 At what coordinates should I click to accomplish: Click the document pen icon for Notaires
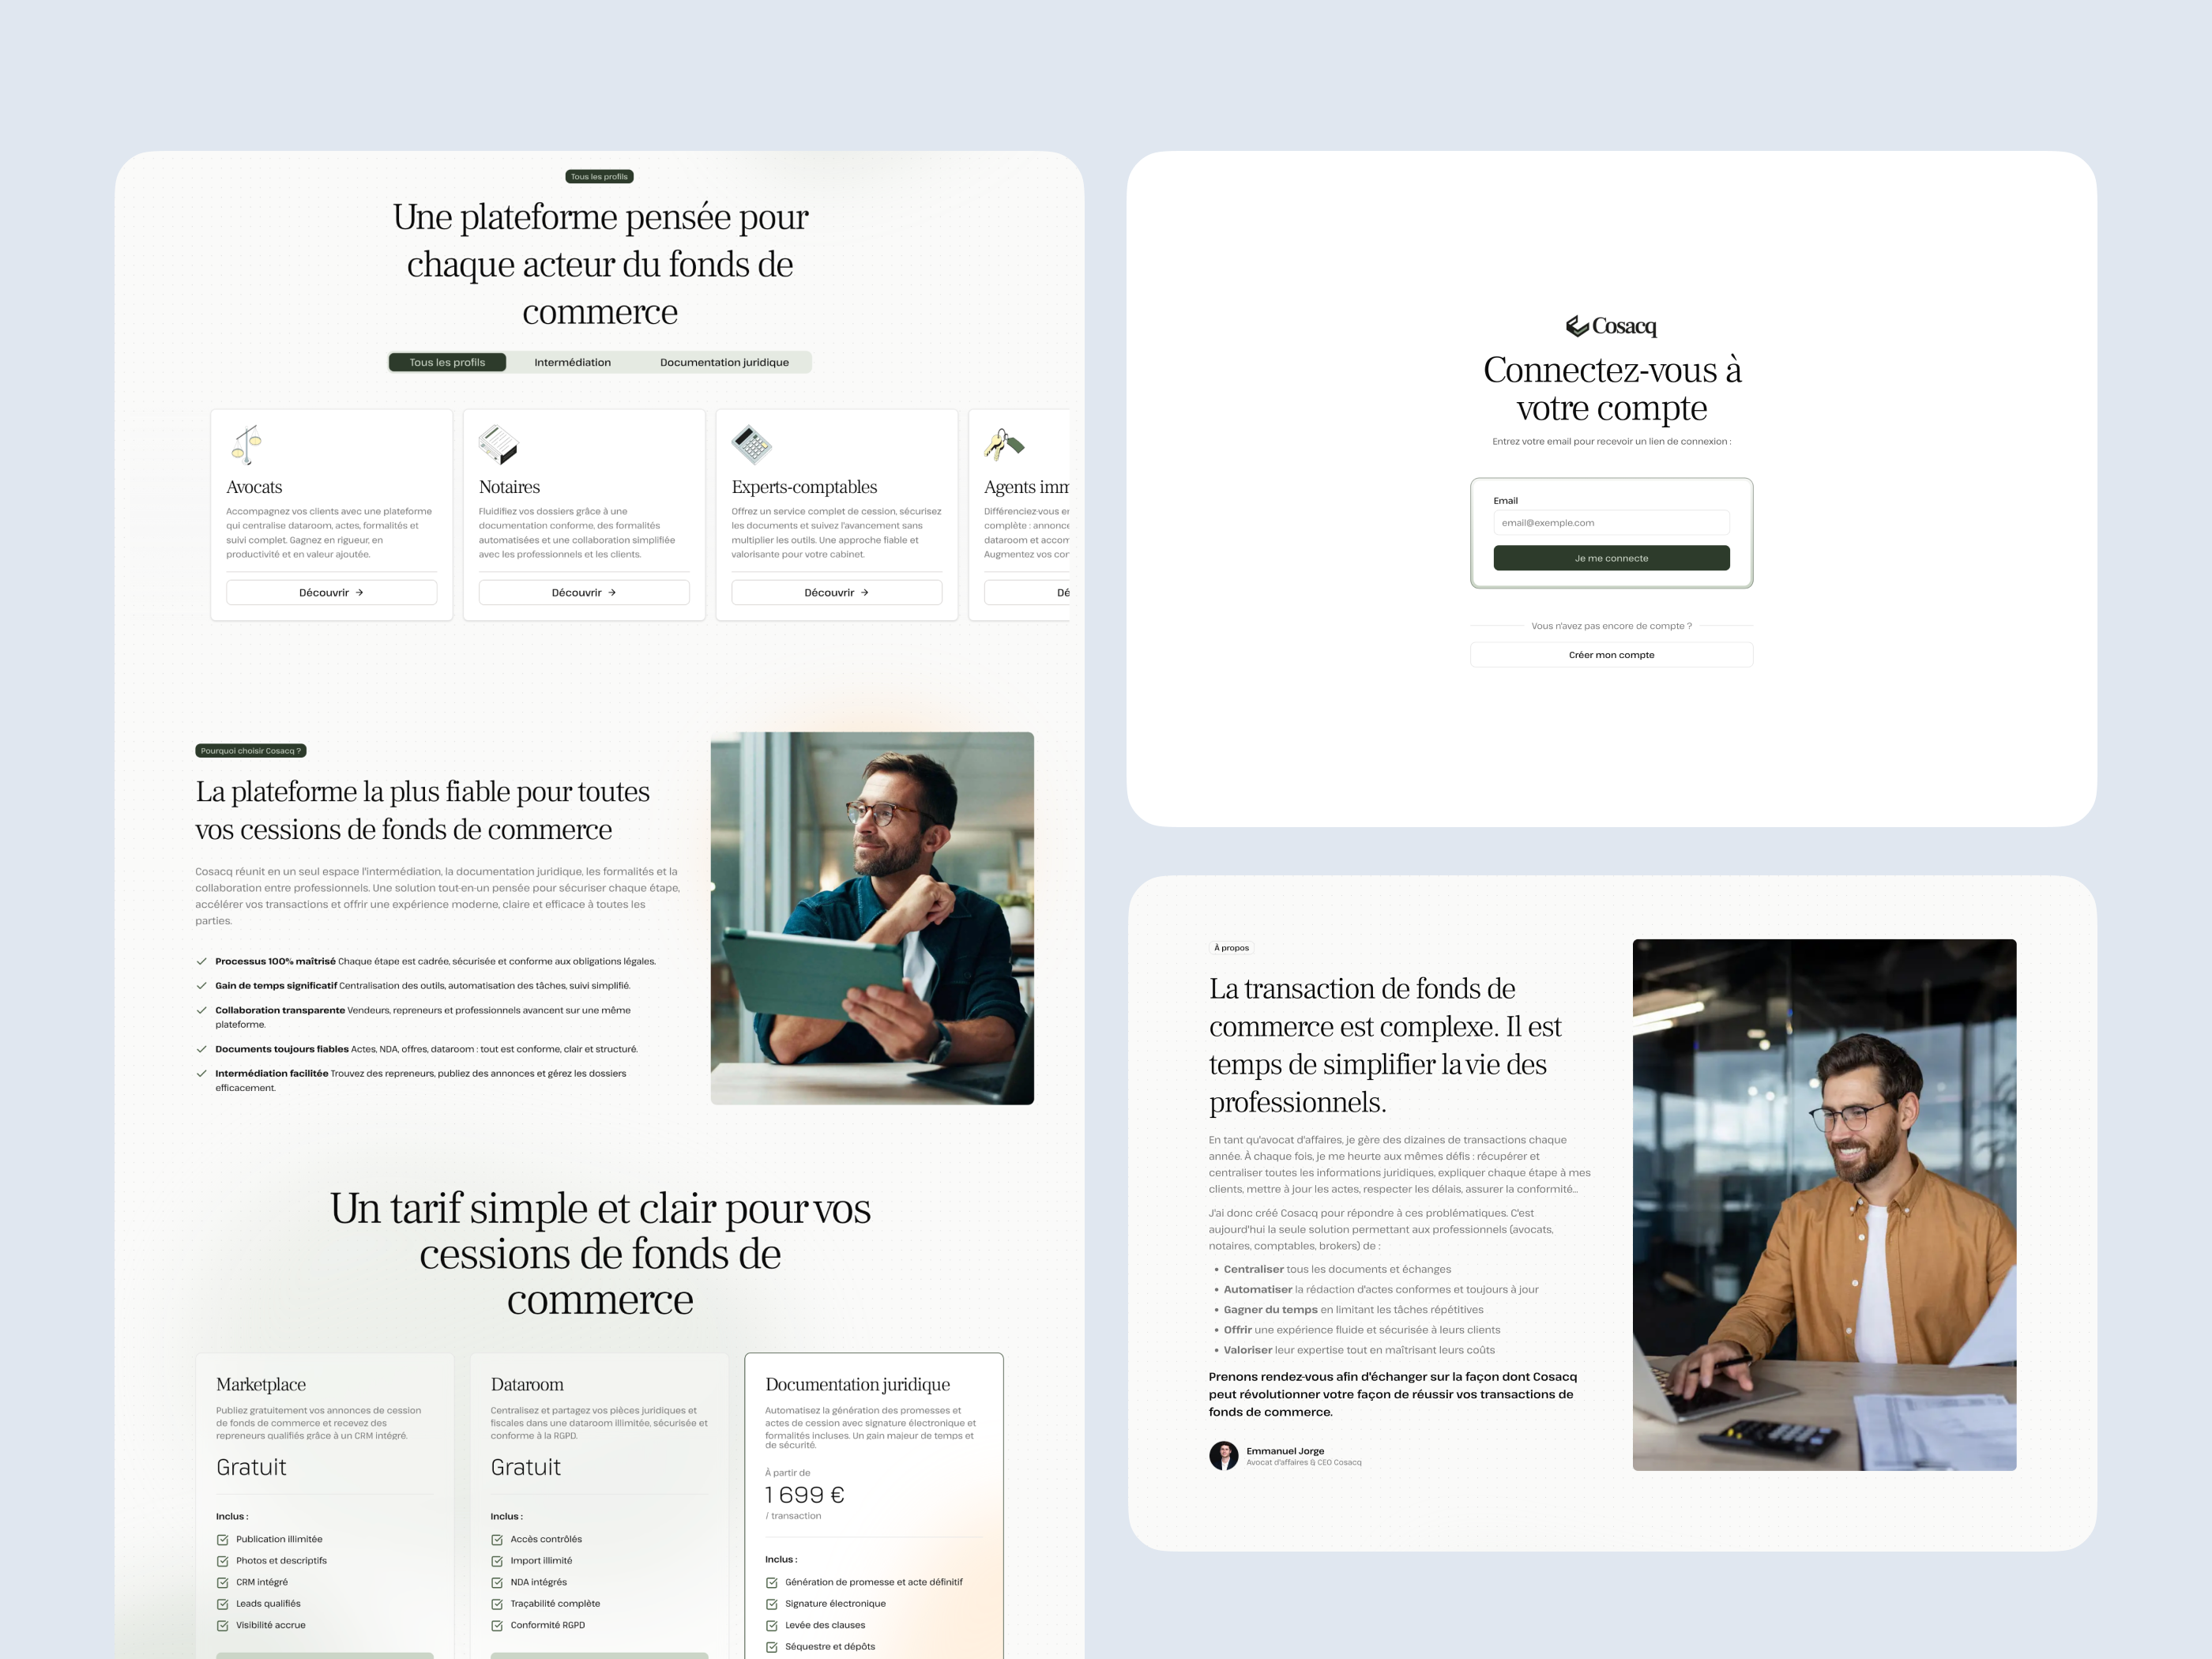point(498,444)
